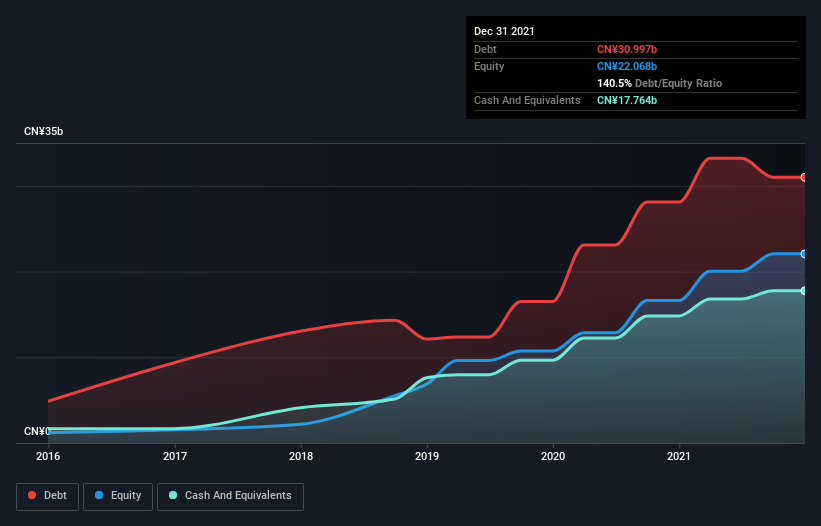Select the blue Equity endpoint marker on chart
The width and height of the screenshot is (821, 526).
(x=804, y=254)
